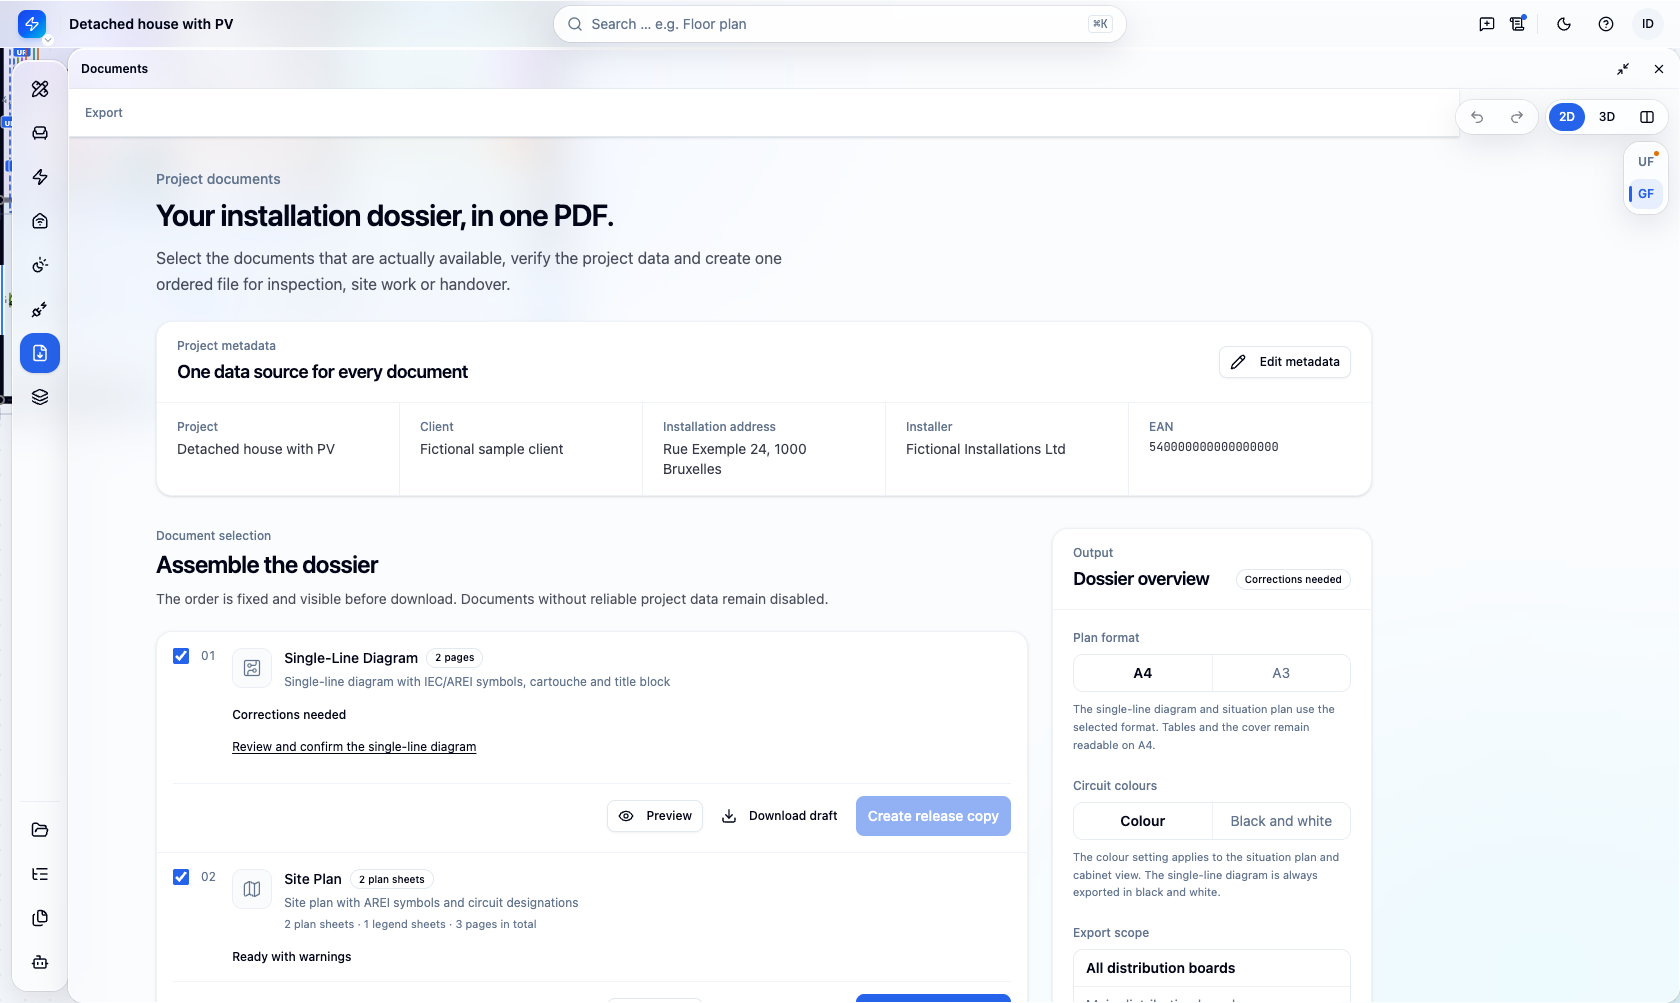The height and width of the screenshot is (1003, 1680).
Task: Choose Colour circuit colours option
Action: tap(1143, 821)
